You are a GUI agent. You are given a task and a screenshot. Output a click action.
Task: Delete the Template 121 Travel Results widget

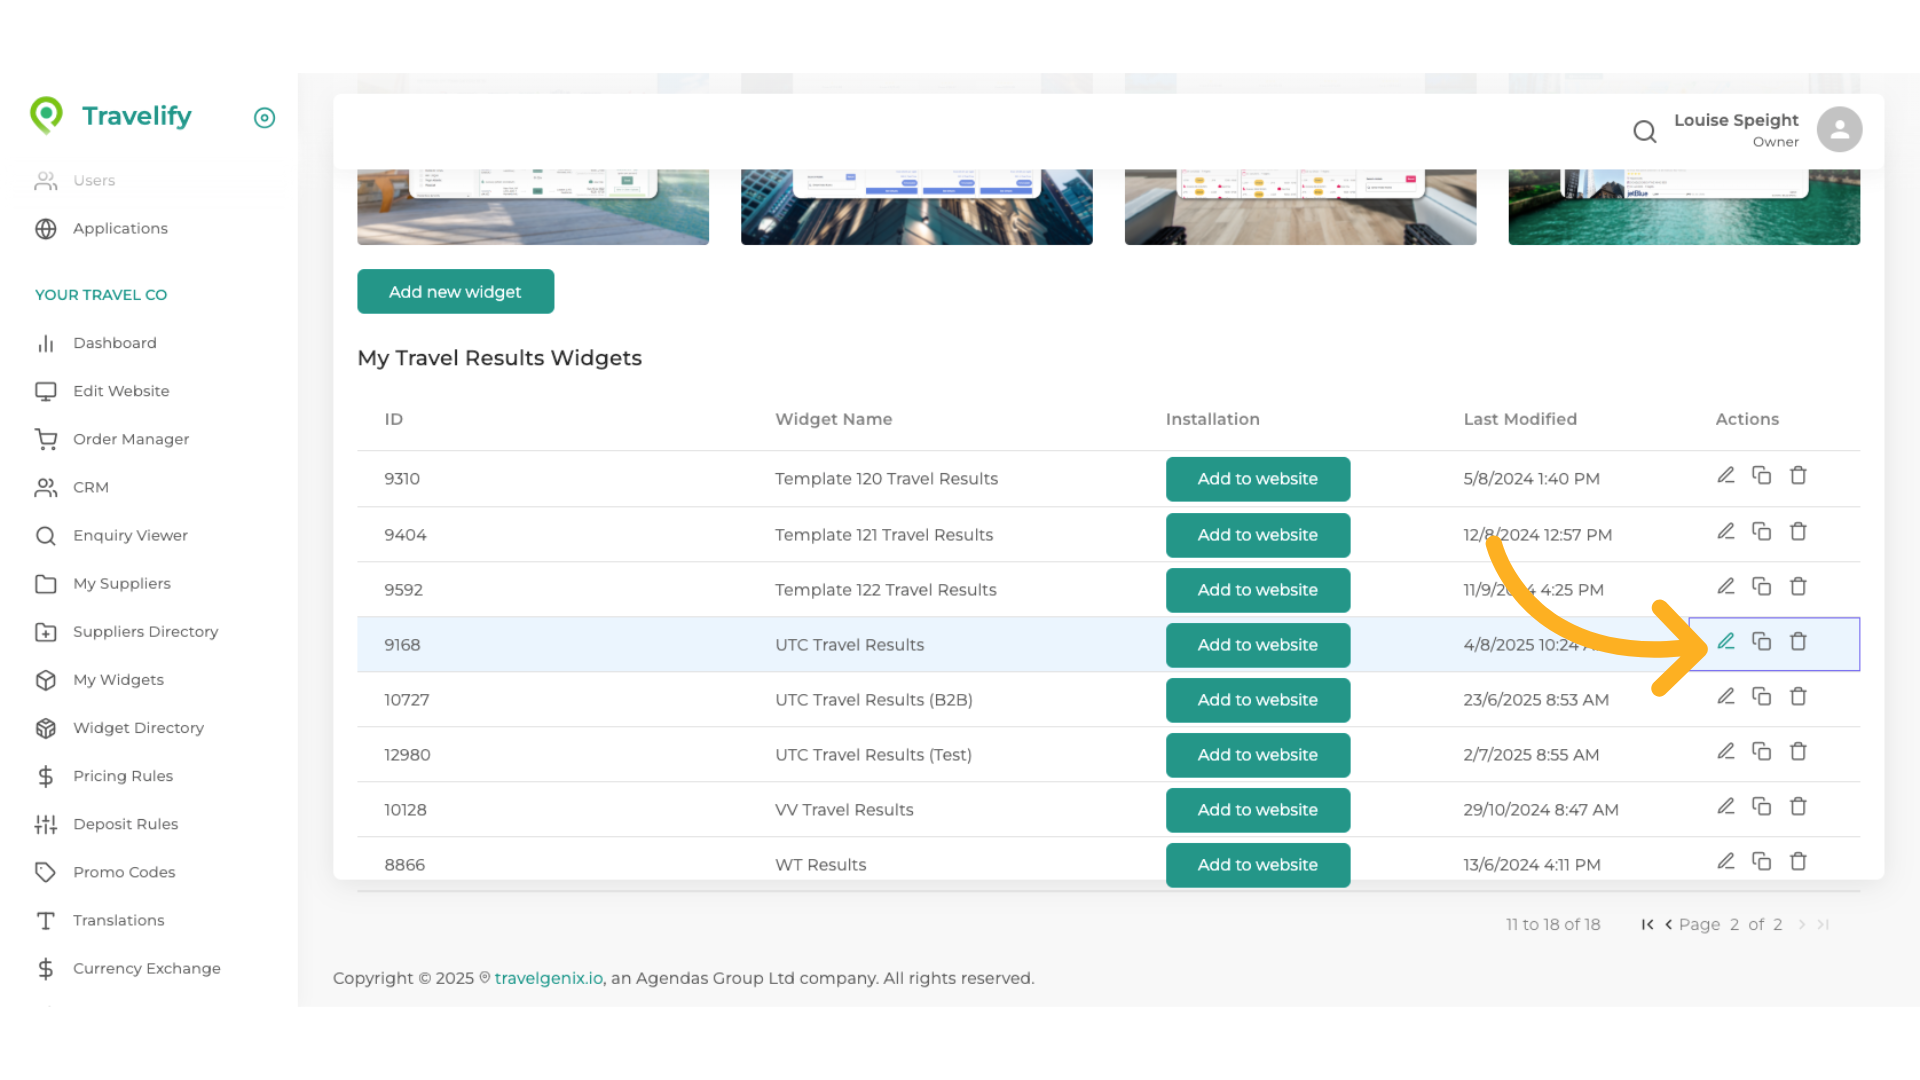pos(1798,532)
